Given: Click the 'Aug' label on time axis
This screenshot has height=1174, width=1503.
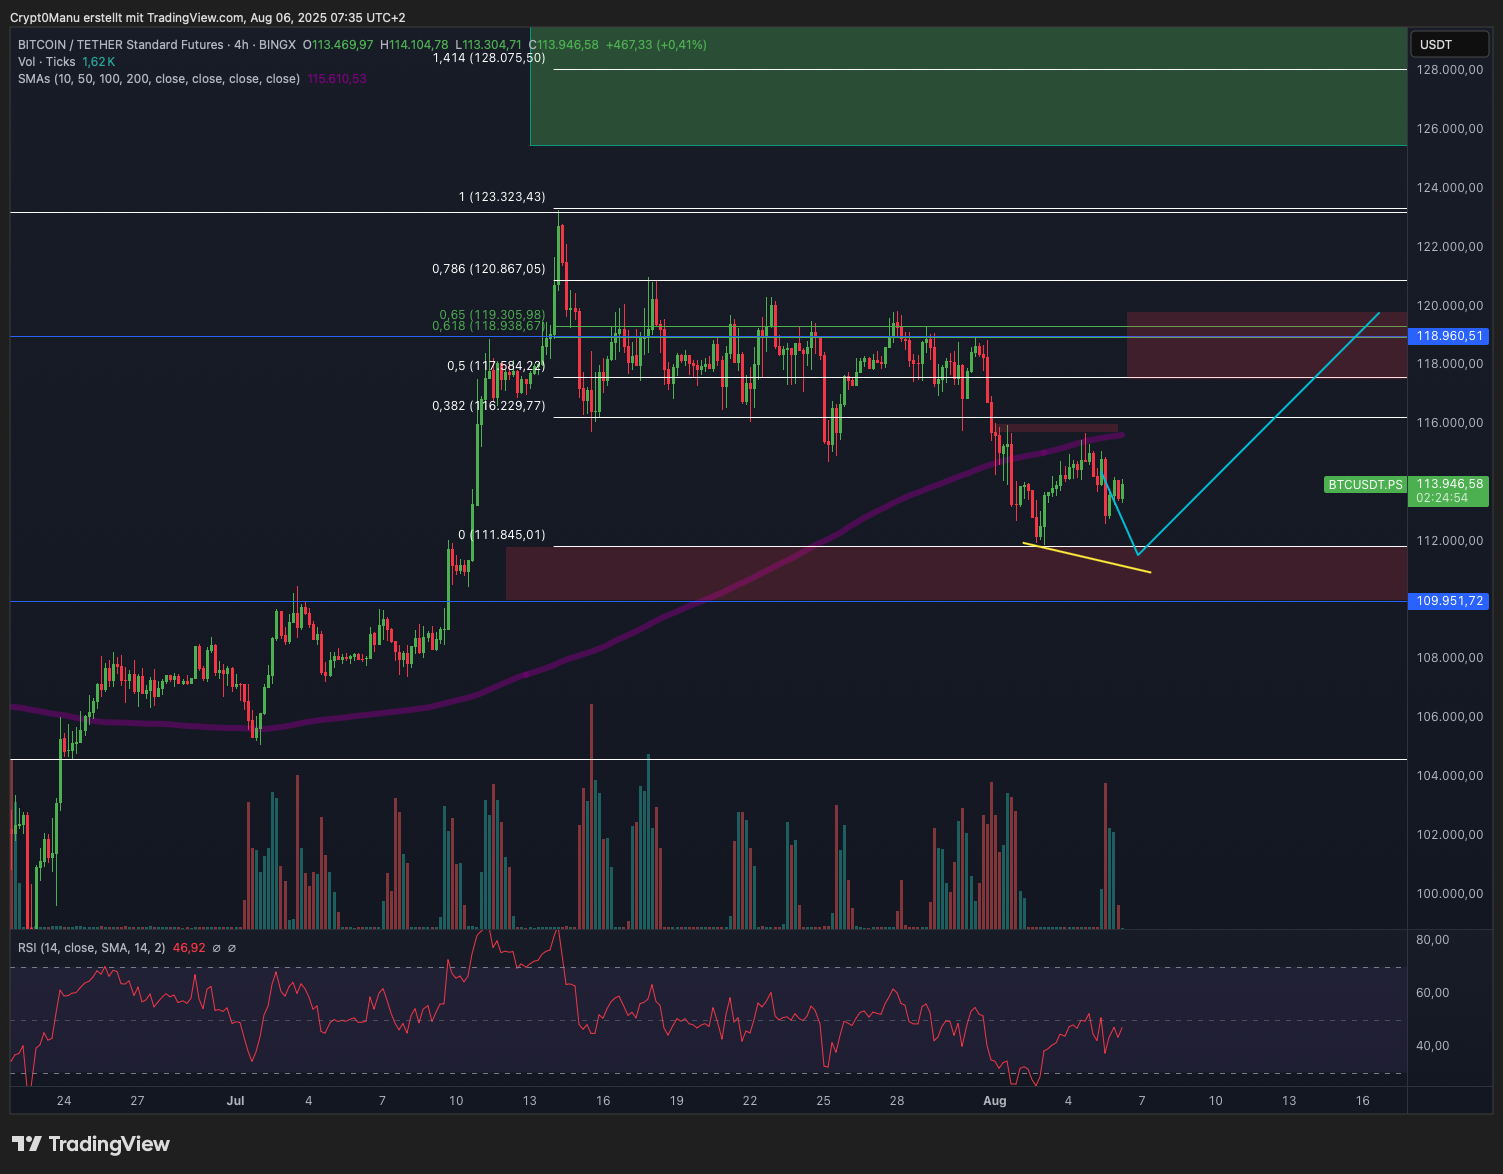Looking at the screenshot, I should [x=994, y=1101].
